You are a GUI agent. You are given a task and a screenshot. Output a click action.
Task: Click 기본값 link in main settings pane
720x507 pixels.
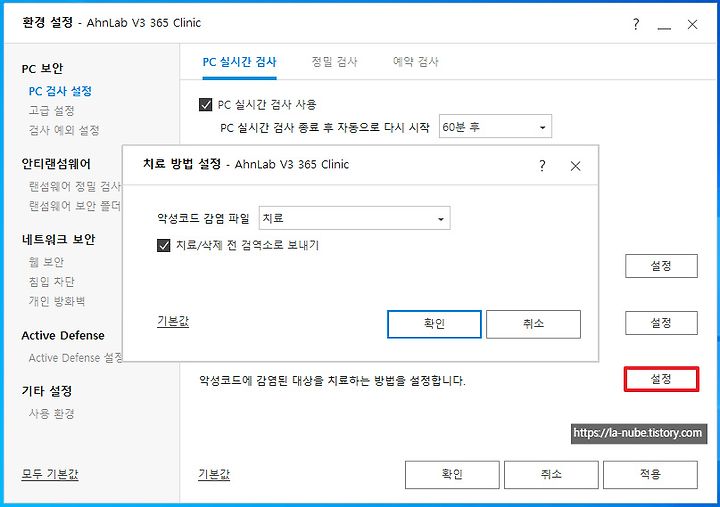tap(214, 474)
